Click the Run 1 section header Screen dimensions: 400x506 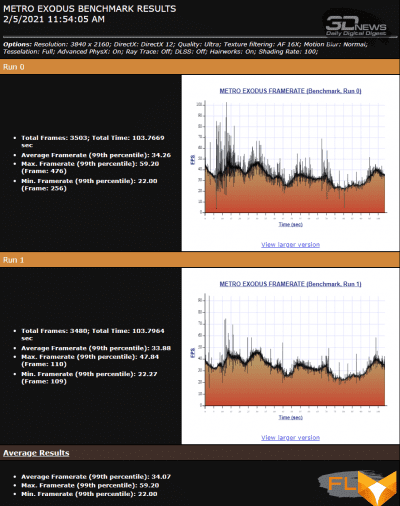pyautogui.click(x=200, y=260)
